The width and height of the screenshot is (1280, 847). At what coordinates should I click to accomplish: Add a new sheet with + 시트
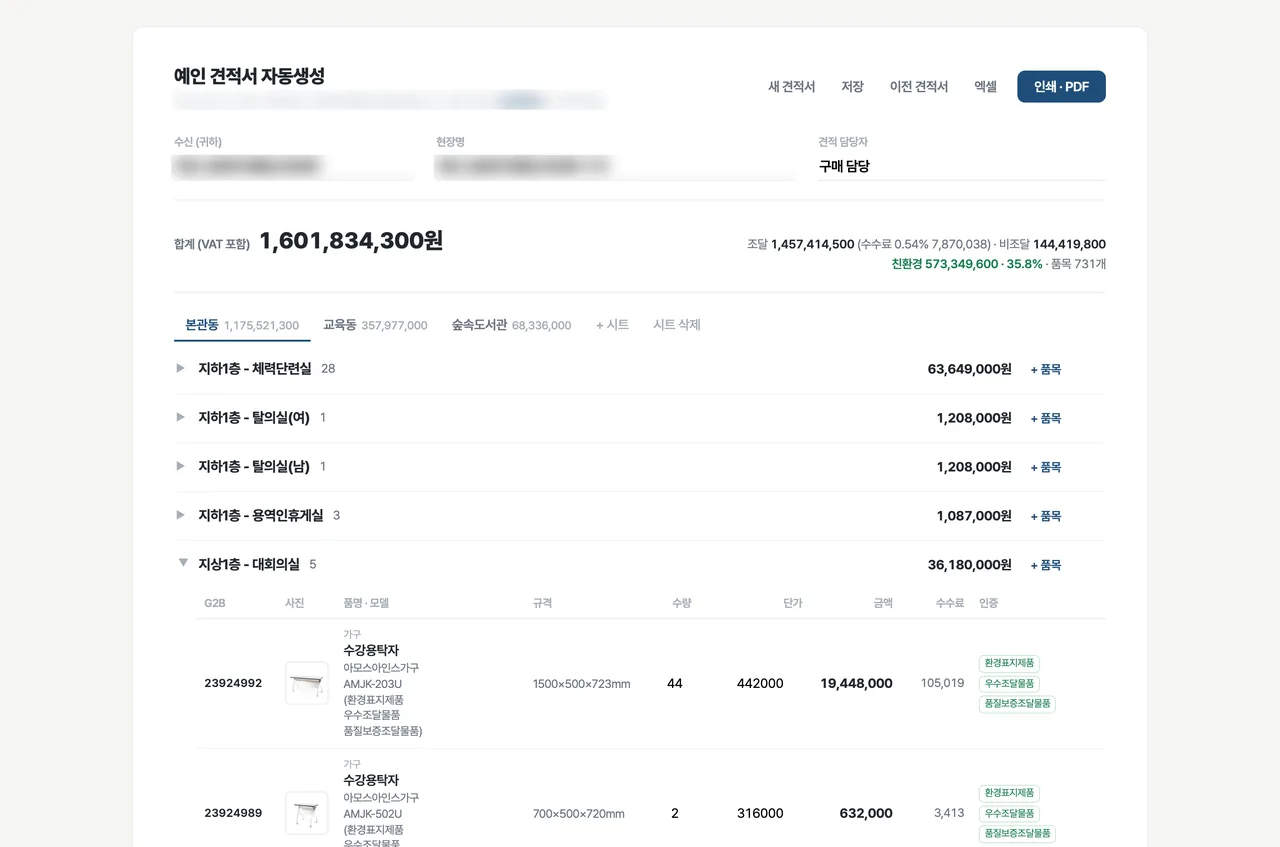(x=612, y=325)
